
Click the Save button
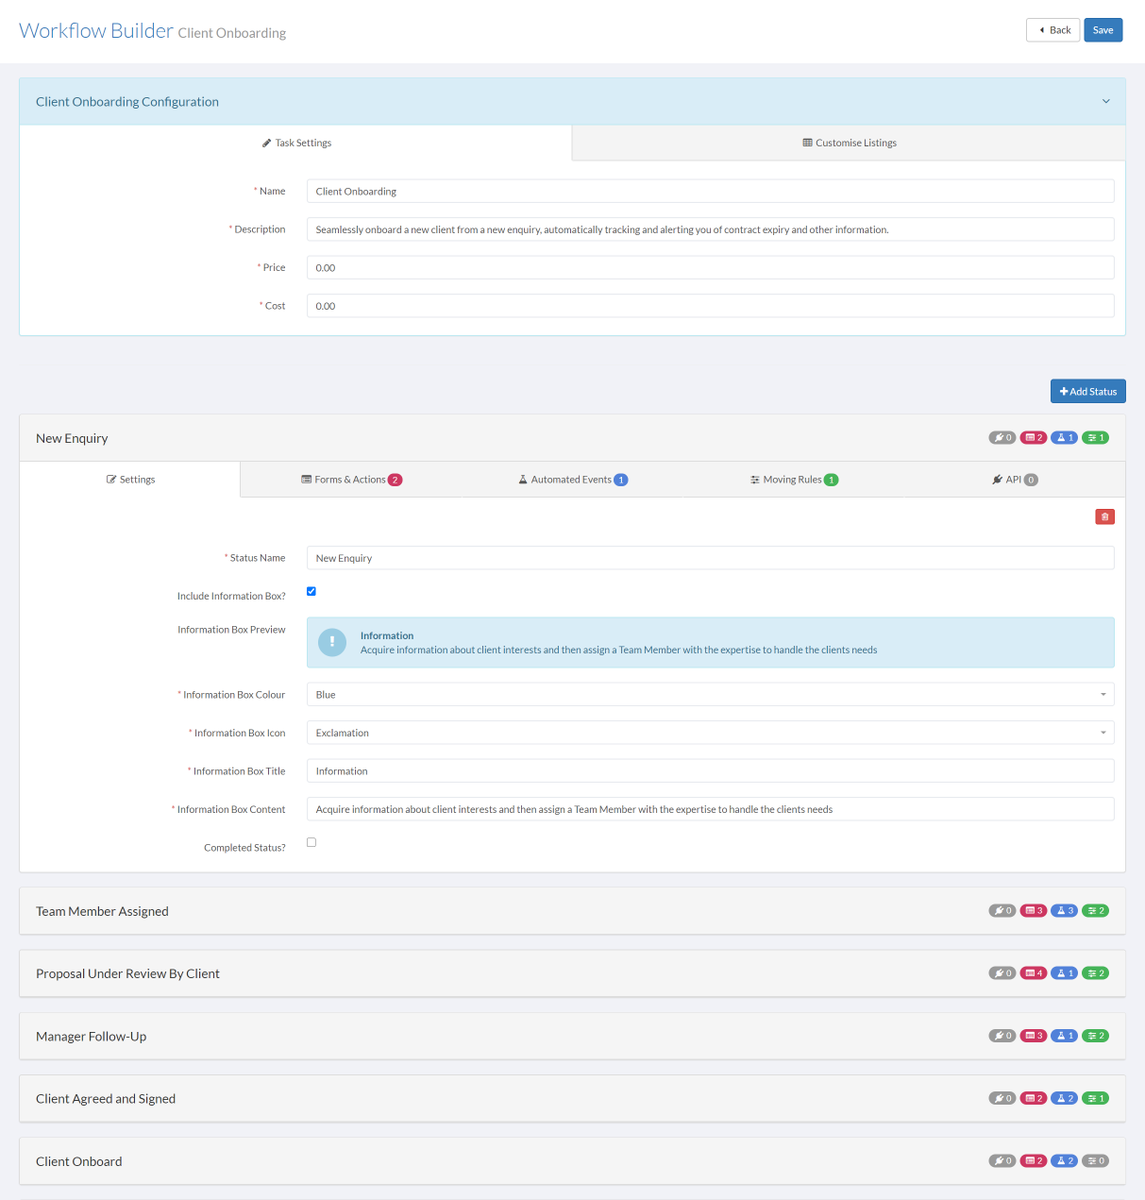tap(1103, 30)
